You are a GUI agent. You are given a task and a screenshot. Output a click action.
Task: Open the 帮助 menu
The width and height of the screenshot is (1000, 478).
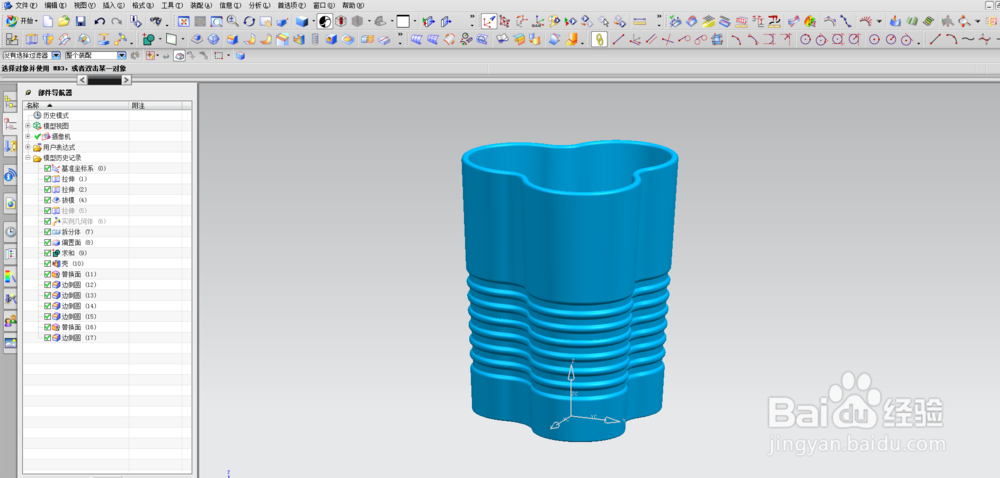click(353, 5)
